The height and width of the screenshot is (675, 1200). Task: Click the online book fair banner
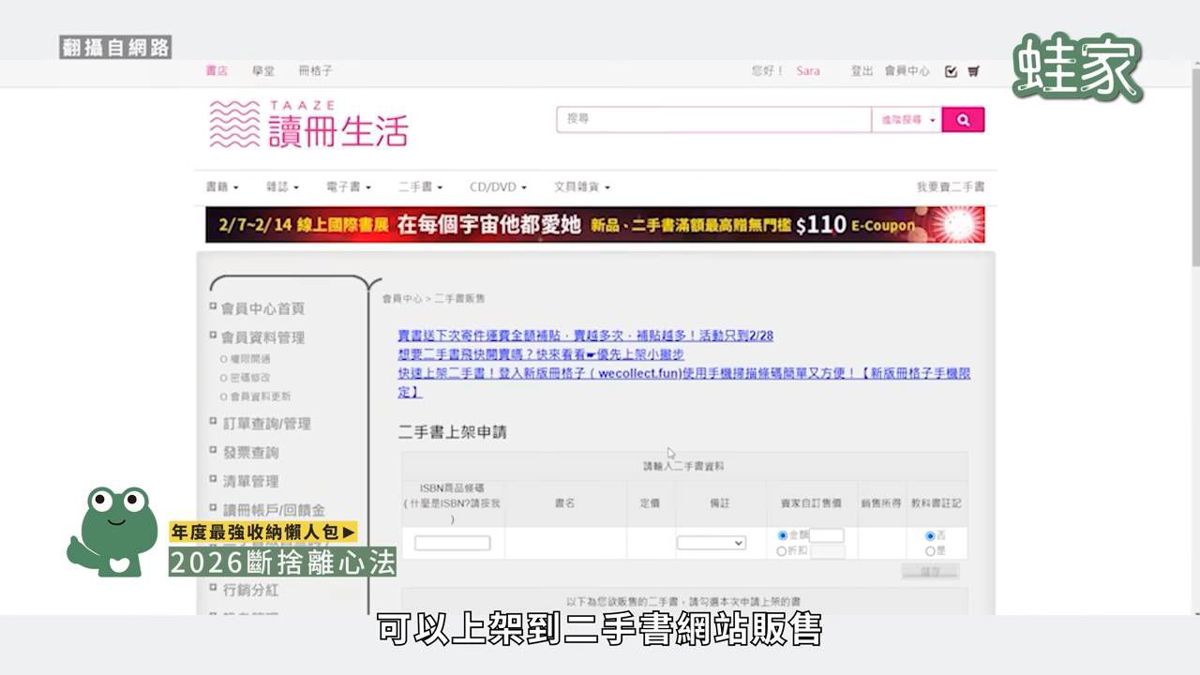click(595, 225)
